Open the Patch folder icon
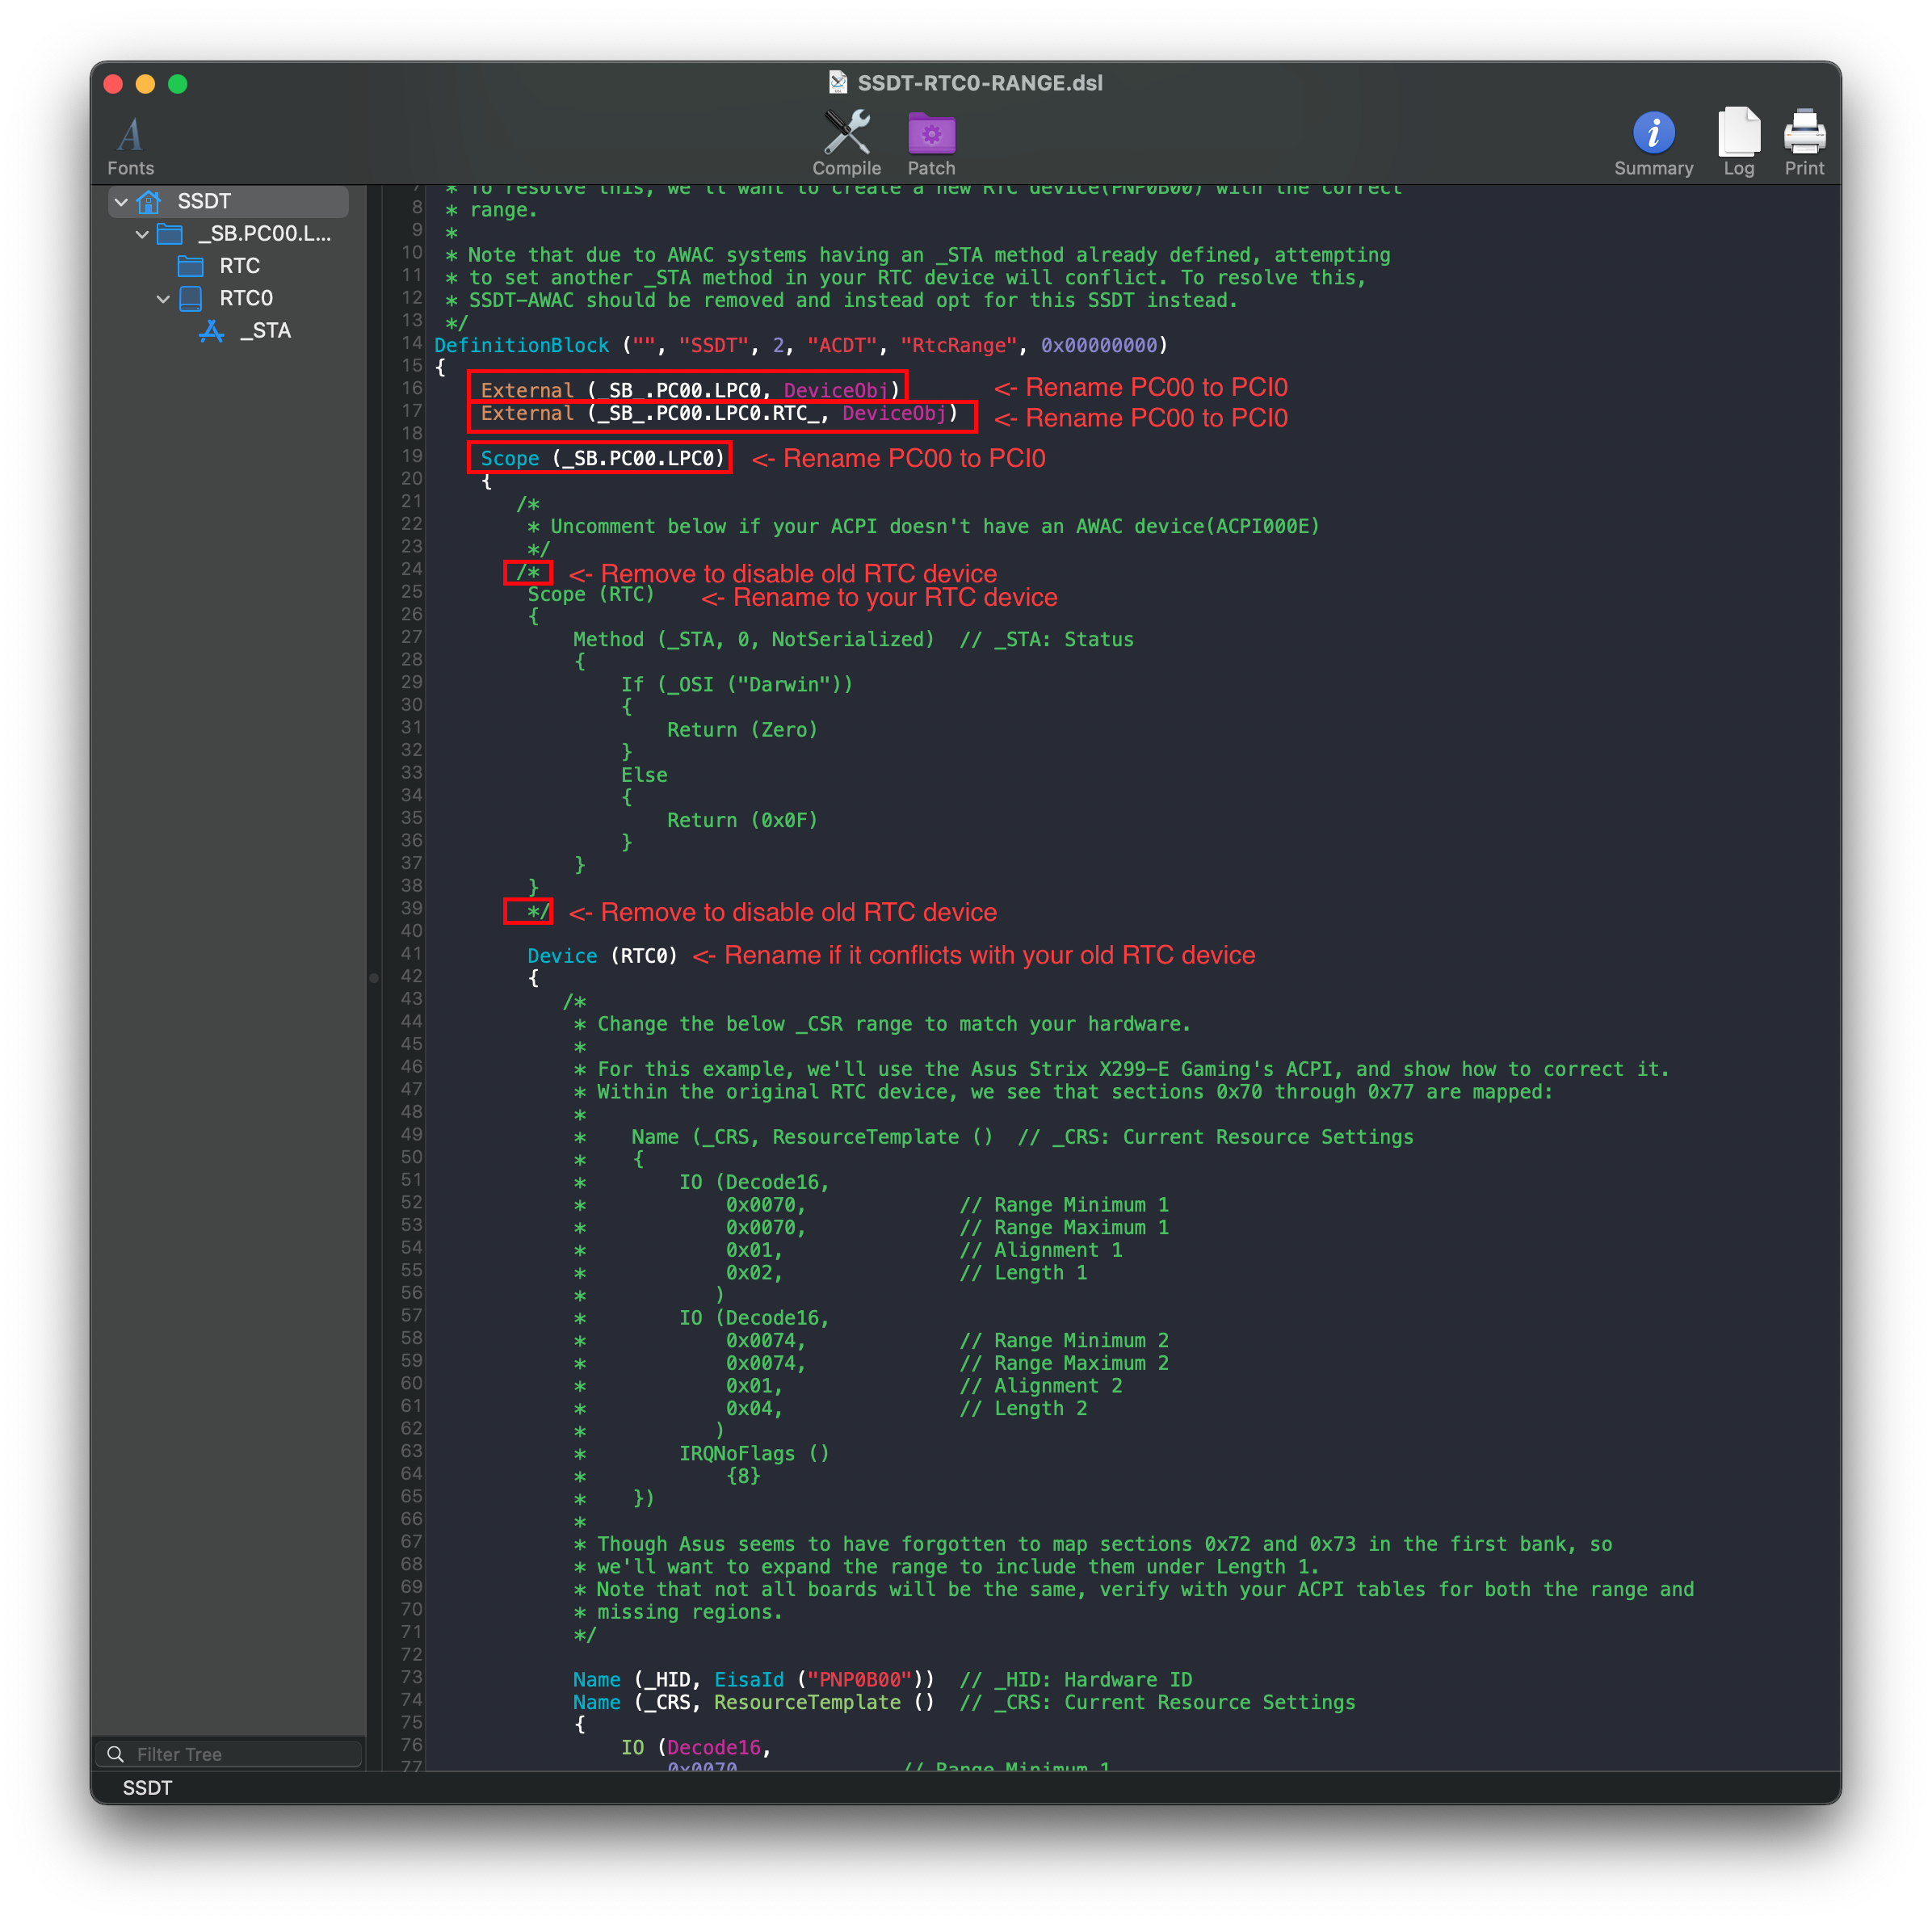Viewport: 1932px width, 1924px height. (931, 133)
